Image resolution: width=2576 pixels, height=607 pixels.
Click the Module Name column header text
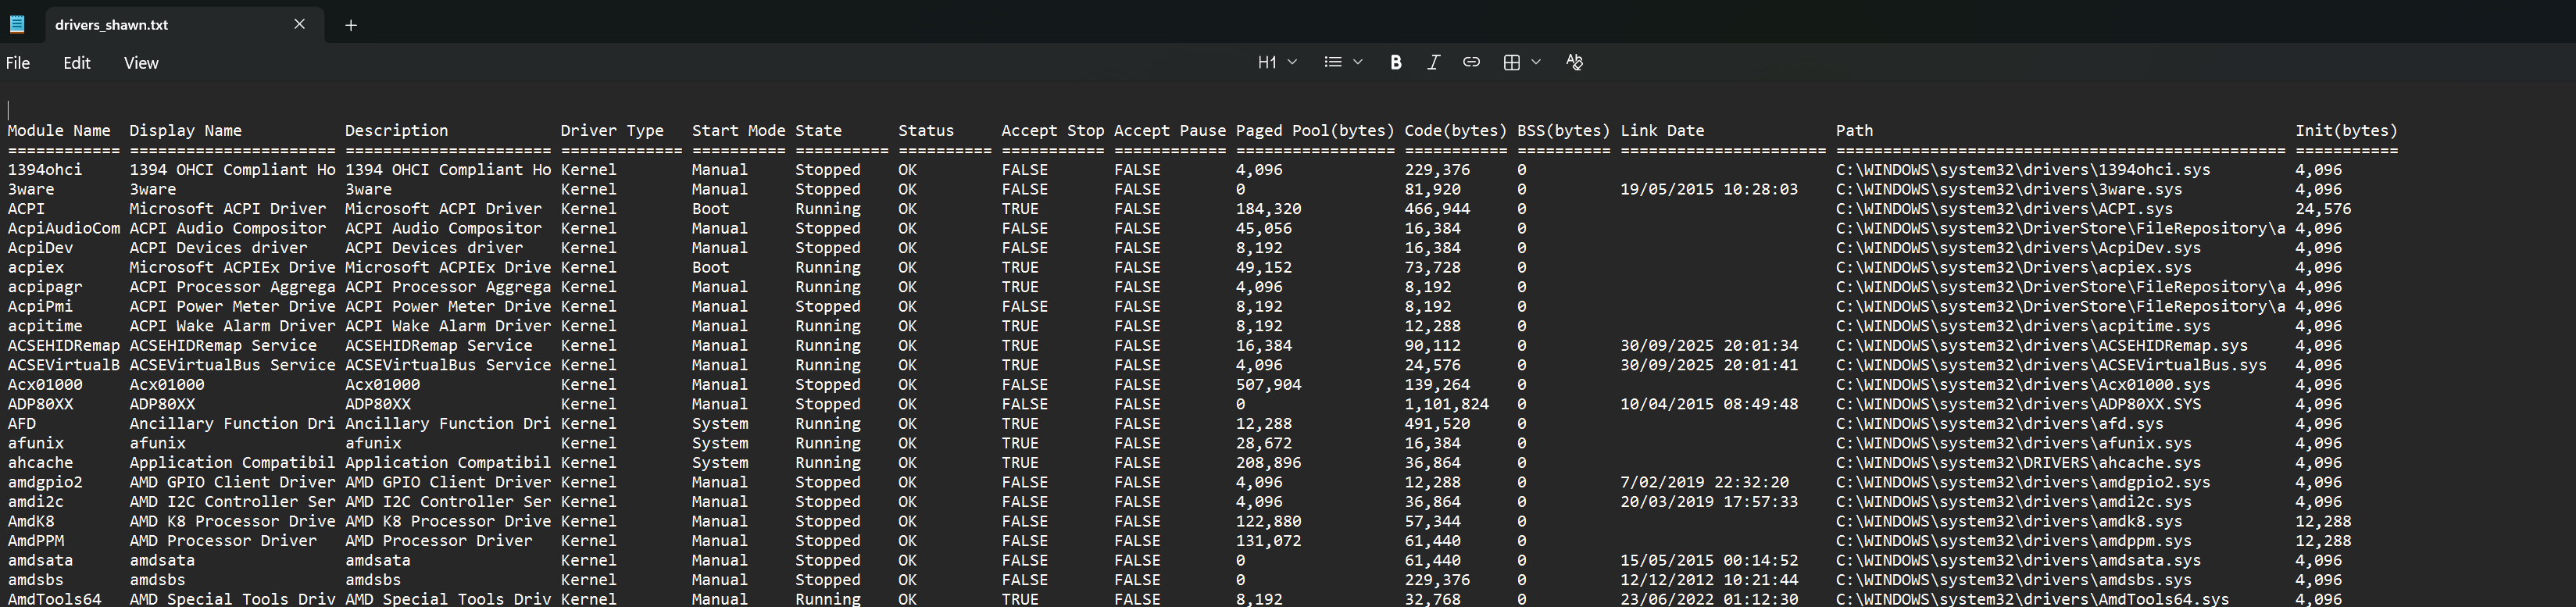click(59, 131)
